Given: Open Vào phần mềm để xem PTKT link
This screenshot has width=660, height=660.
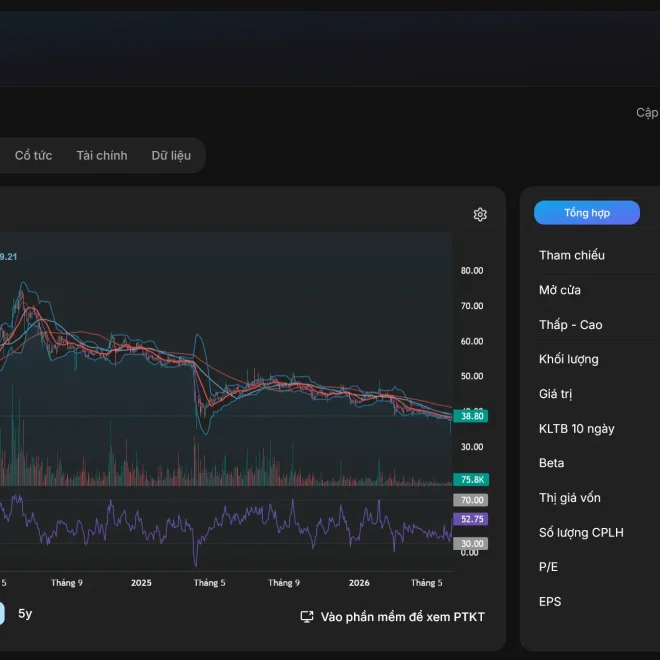Looking at the screenshot, I should [x=402, y=617].
